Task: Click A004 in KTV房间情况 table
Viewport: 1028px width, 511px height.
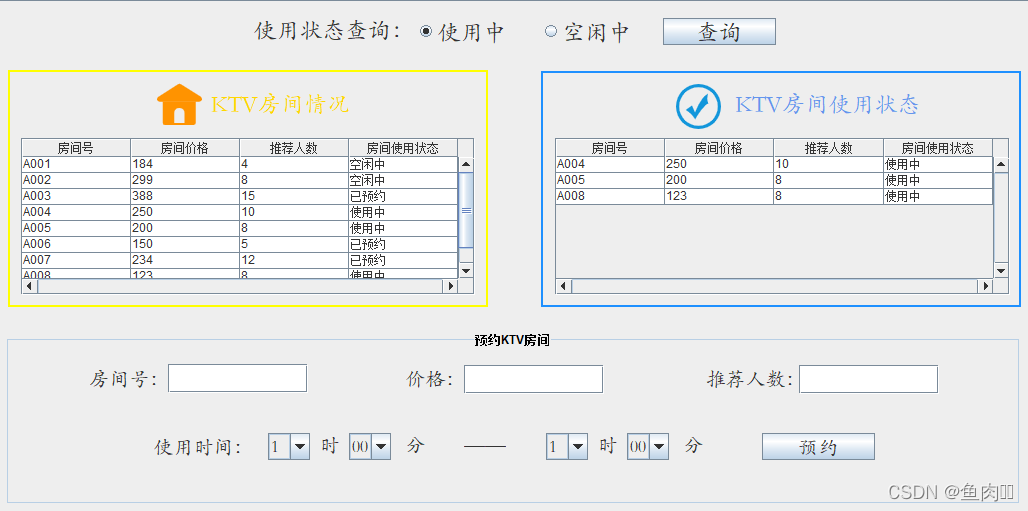Action: point(76,213)
